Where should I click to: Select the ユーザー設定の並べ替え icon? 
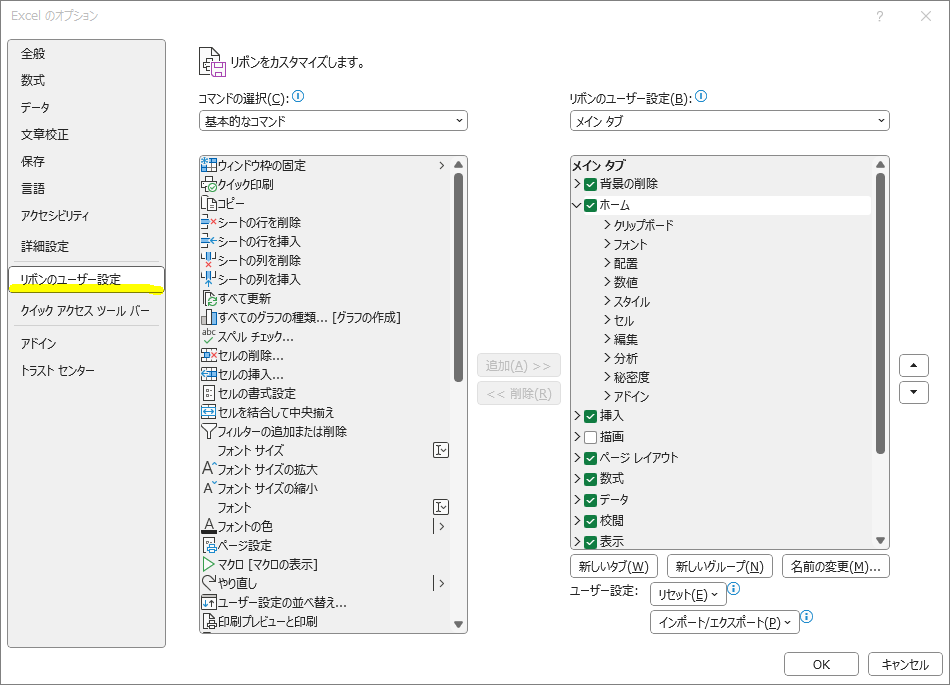[x=208, y=602]
